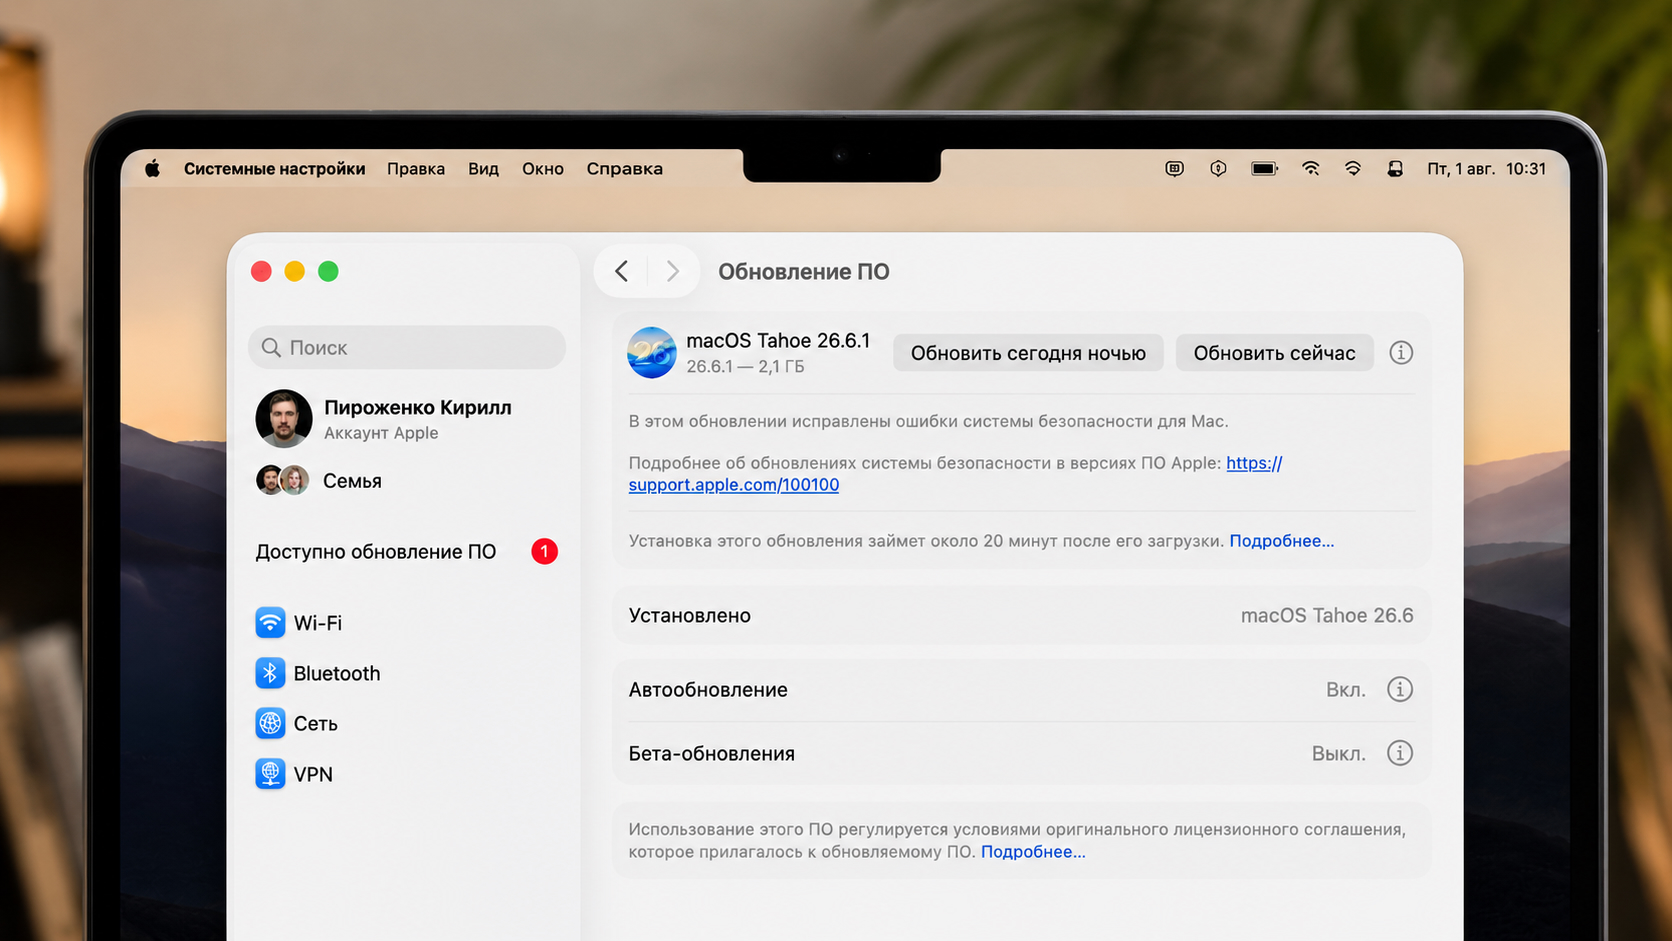Click the red badge with number 1
The height and width of the screenshot is (941, 1672).
[x=544, y=551]
